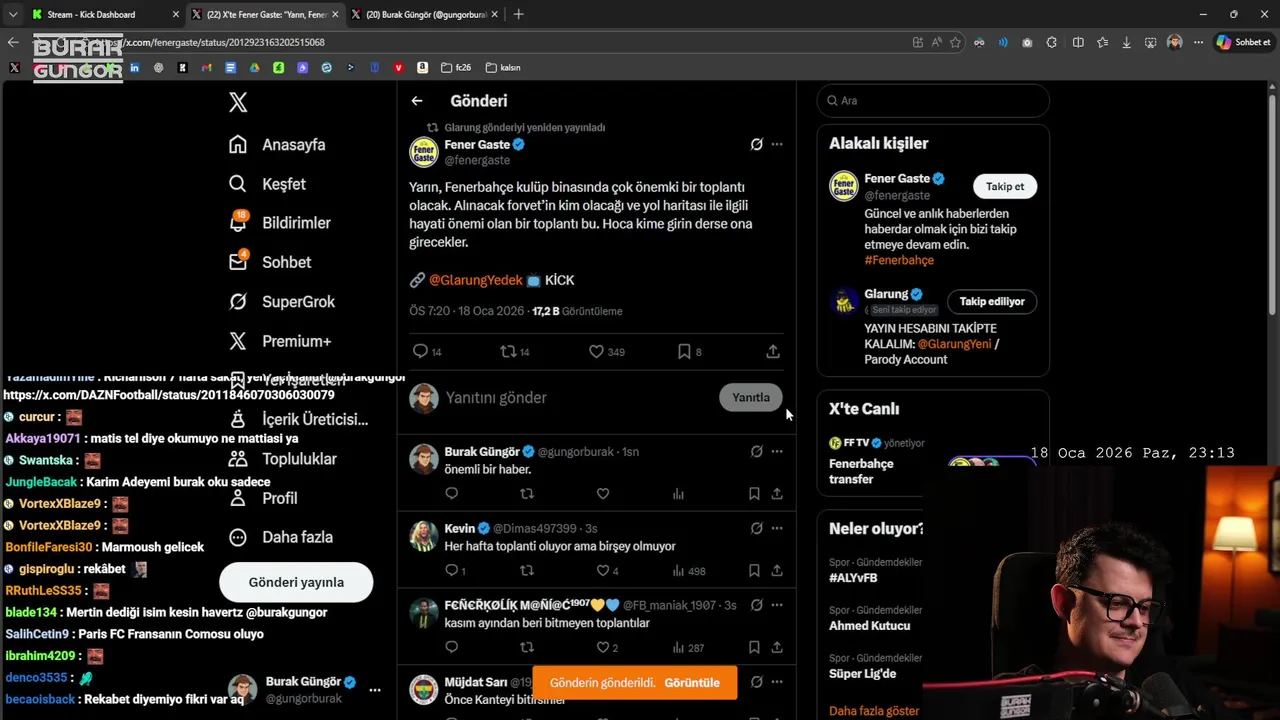Open the tab search dropdown
This screenshot has height=720, width=1280.
coord(12,14)
